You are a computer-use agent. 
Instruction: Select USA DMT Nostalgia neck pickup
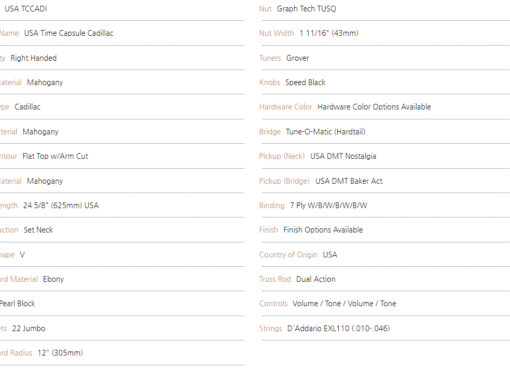tap(343, 156)
